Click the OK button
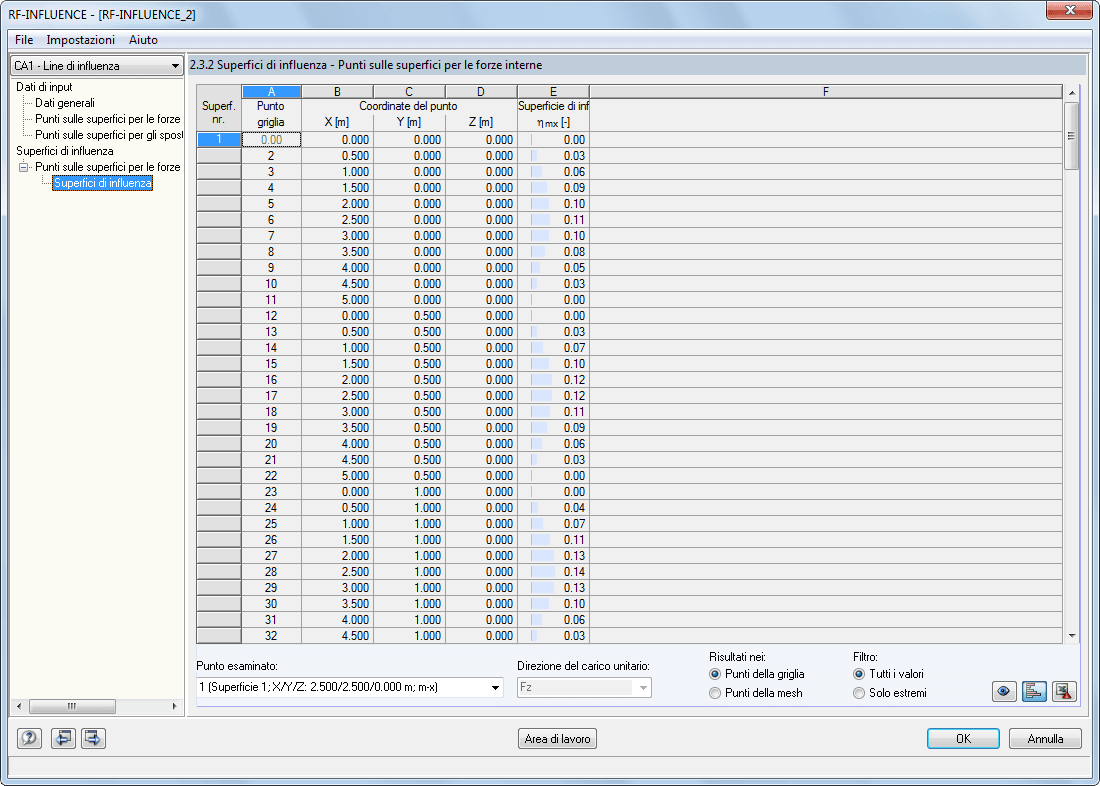 (x=963, y=738)
